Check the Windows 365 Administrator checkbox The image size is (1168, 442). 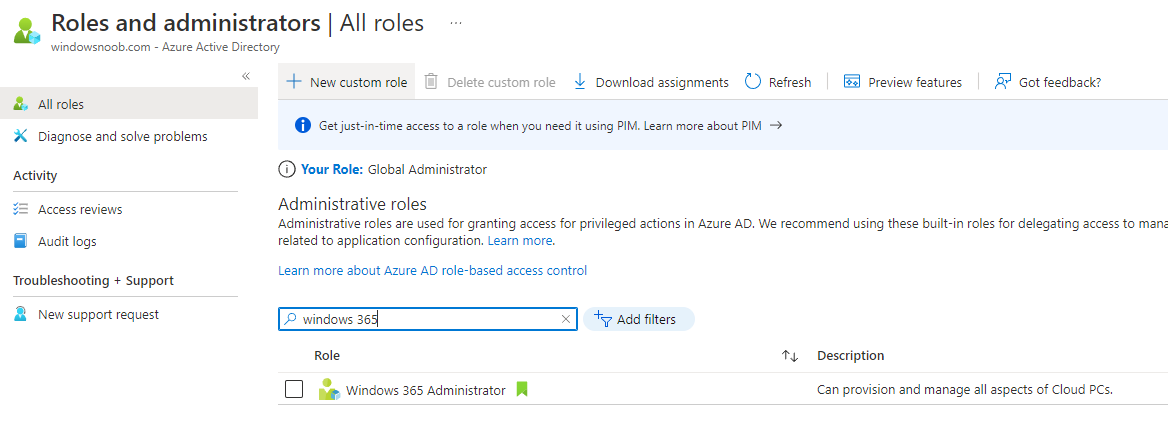[x=294, y=389]
